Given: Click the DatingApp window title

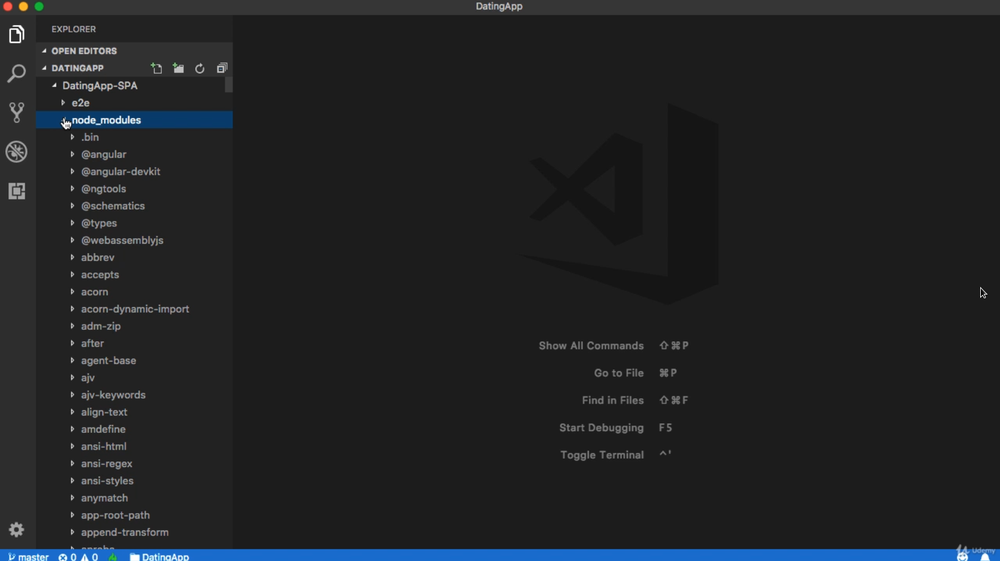Looking at the screenshot, I should pyautogui.click(x=499, y=6).
